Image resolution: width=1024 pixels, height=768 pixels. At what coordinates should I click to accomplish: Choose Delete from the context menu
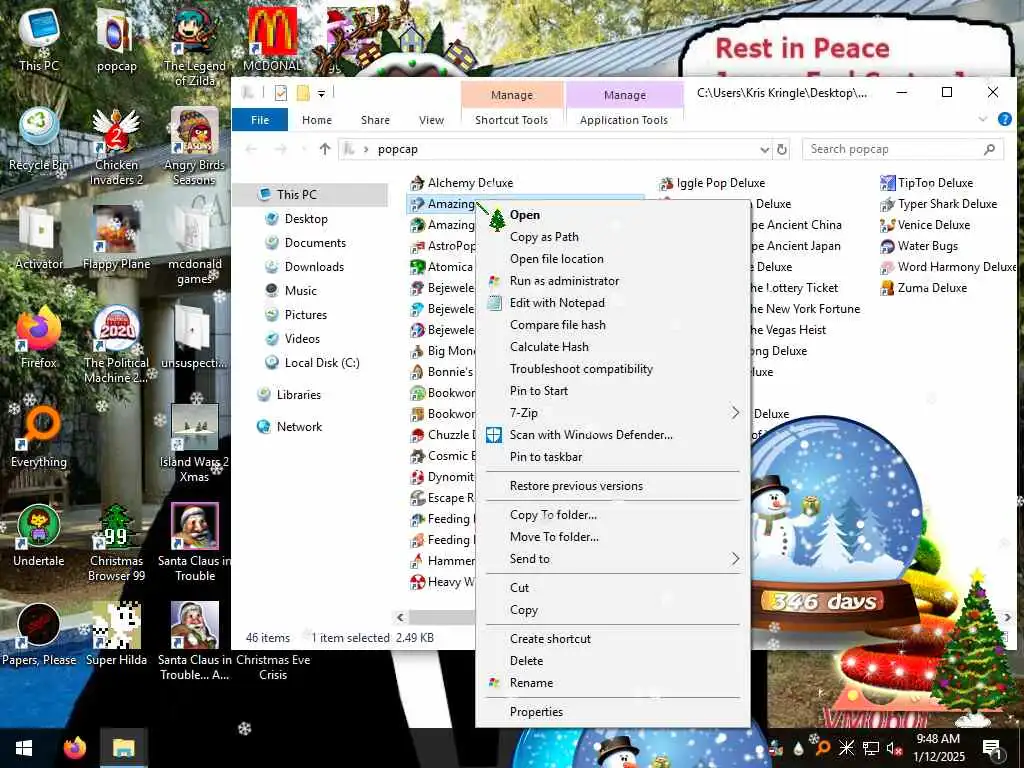(x=613, y=661)
